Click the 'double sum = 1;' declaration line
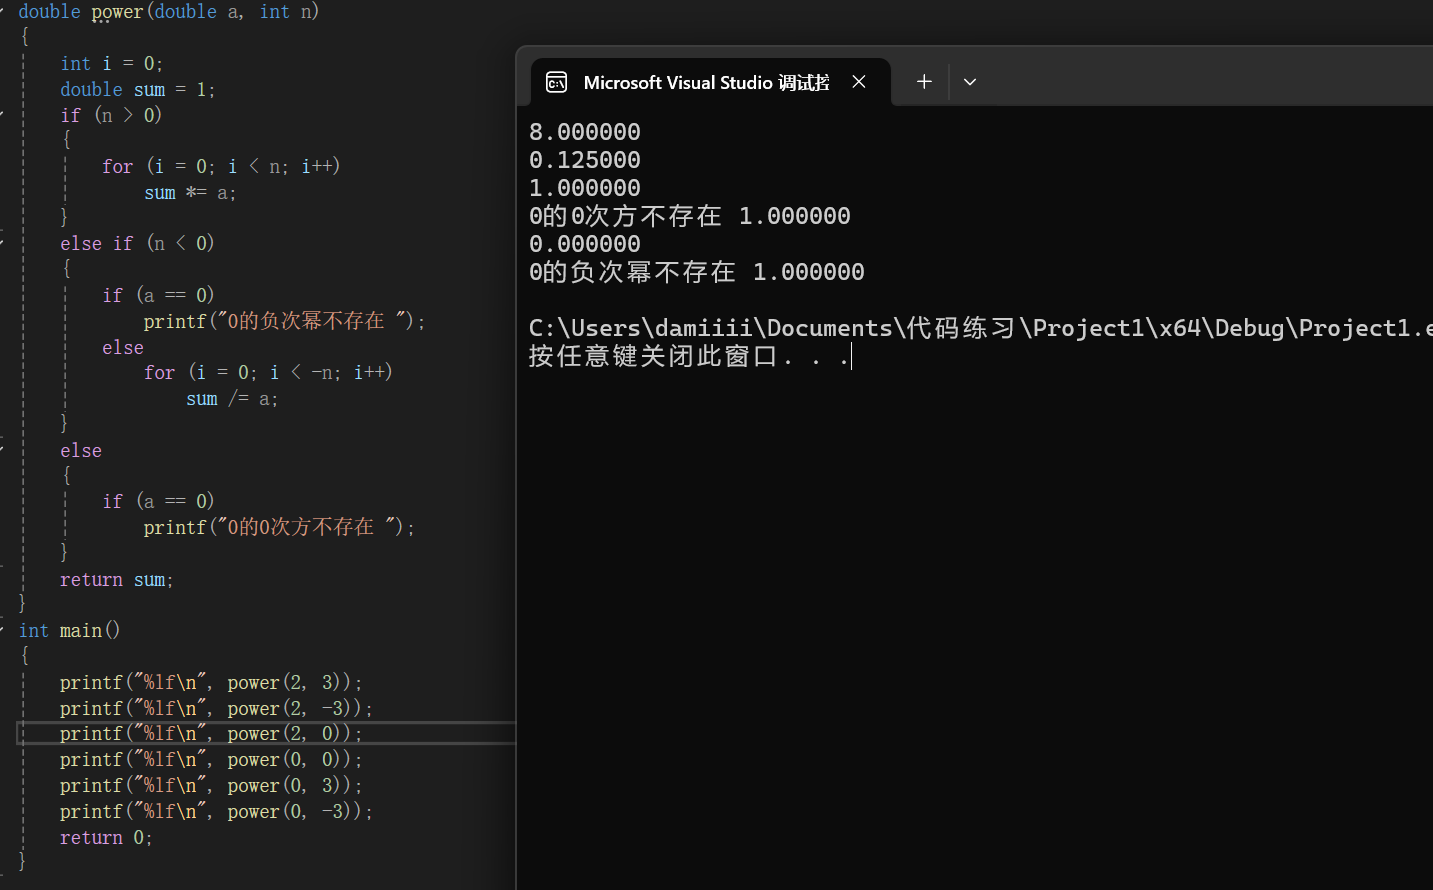Image resolution: width=1433 pixels, height=890 pixels. (x=137, y=90)
